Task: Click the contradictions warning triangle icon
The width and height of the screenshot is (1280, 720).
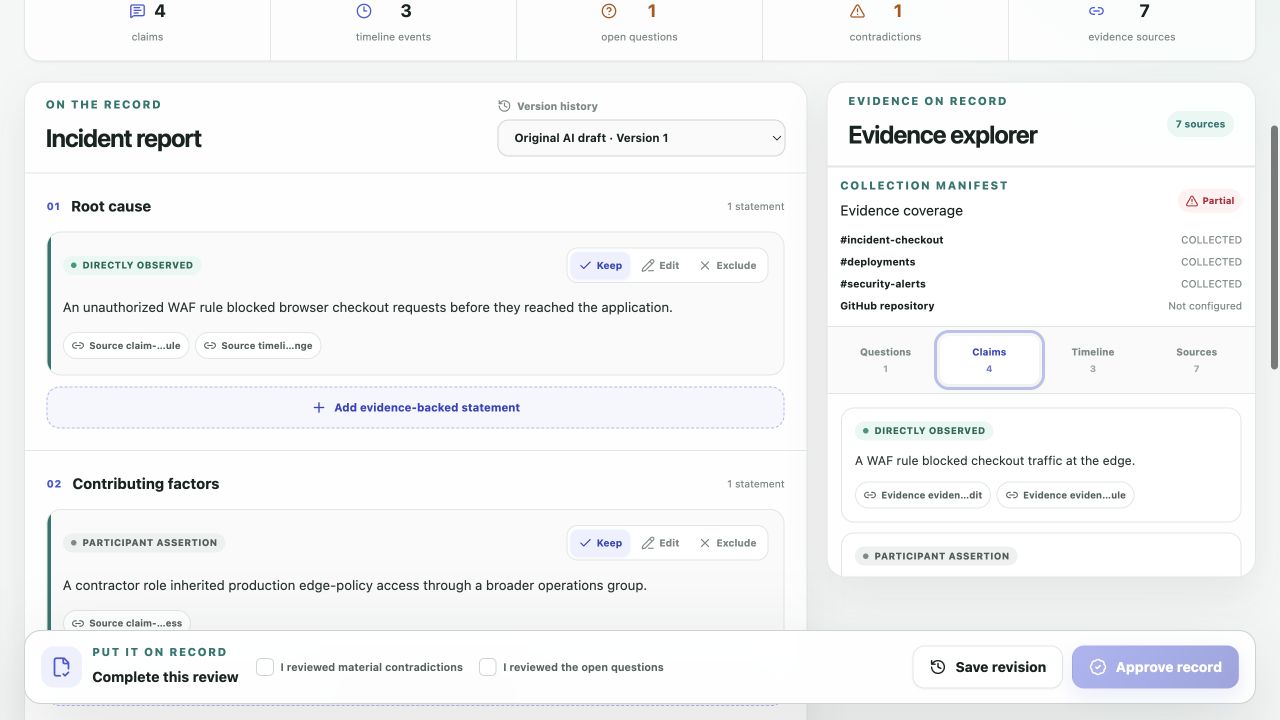Action: click(x=857, y=11)
